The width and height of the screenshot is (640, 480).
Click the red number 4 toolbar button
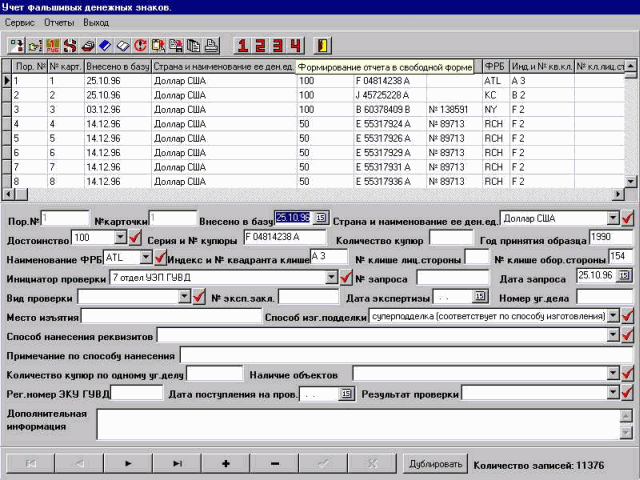click(295, 45)
